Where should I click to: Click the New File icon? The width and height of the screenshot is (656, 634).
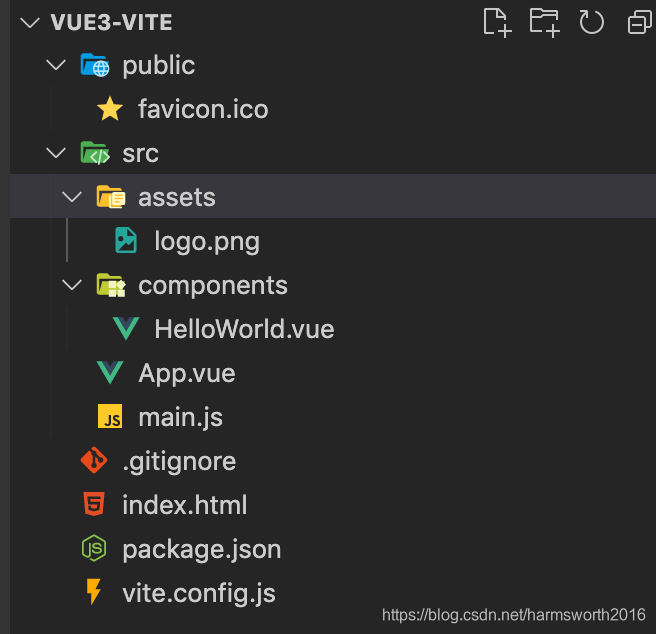tap(497, 23)
